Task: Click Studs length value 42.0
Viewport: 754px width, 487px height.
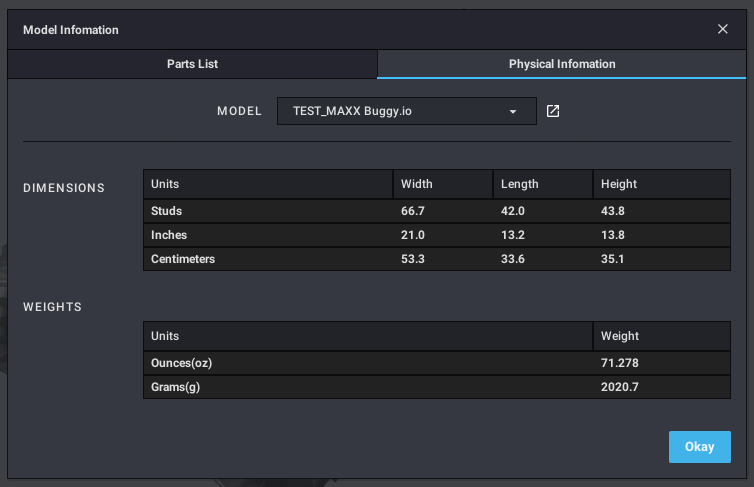Action: point(513,211)
